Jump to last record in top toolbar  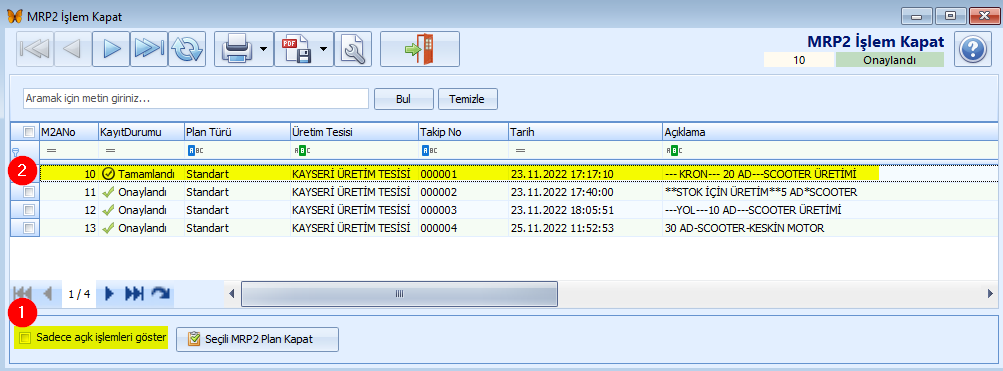point(150,49)
